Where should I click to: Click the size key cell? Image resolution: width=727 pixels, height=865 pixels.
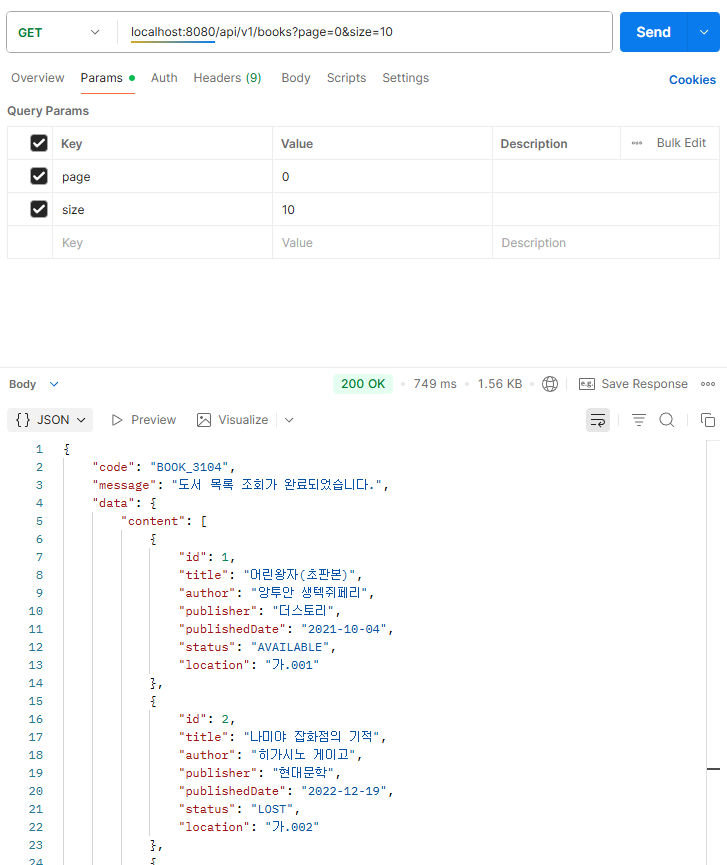point(162,210)
